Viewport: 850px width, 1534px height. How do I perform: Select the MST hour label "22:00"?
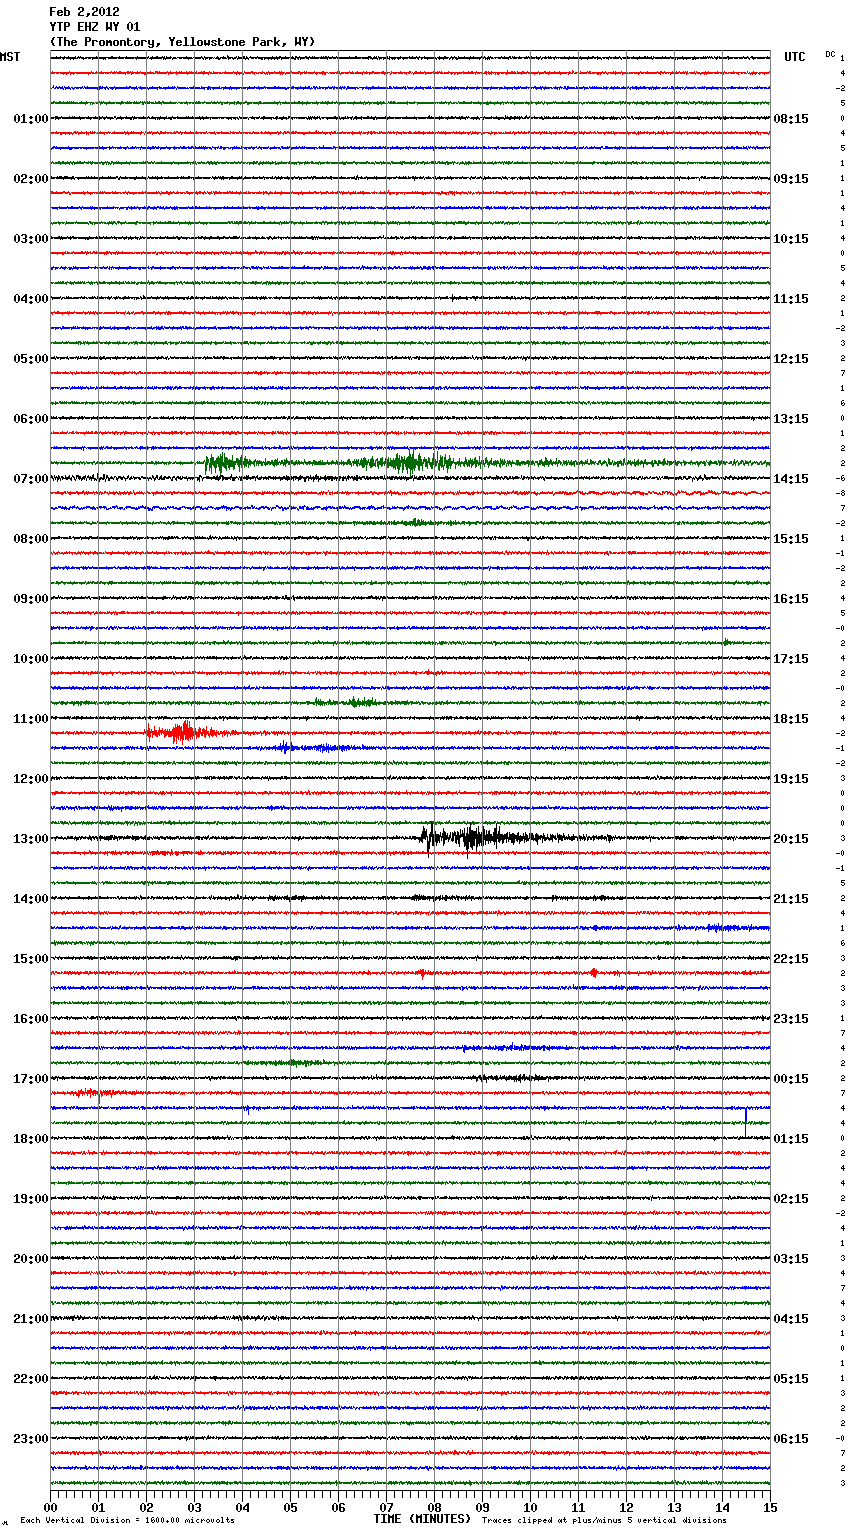tap(31, 1379)
